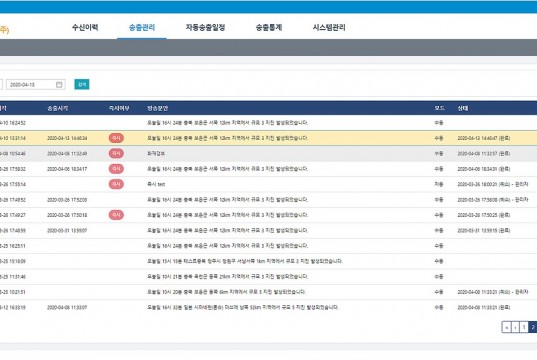Go to previous page with ‹ button
The width and height of the screenshot is (537, 360).
(x=515, y=327)
